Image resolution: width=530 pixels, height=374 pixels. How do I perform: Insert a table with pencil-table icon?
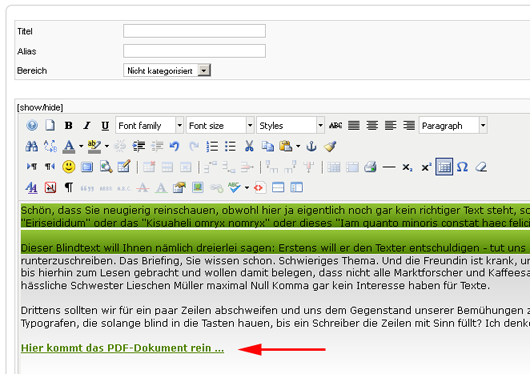[x=124, y=166]
